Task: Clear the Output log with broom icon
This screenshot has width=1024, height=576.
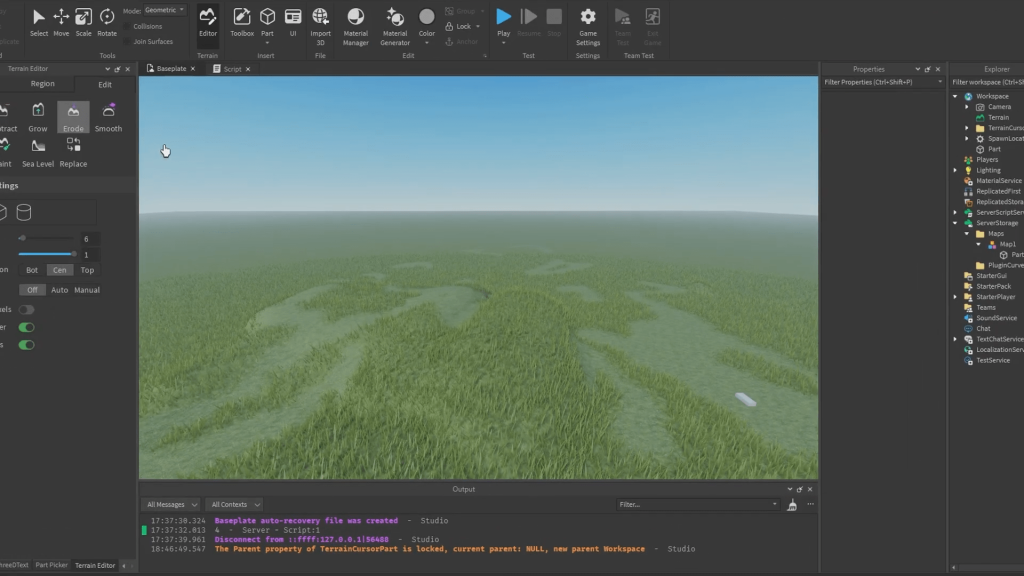Action: 792,505
